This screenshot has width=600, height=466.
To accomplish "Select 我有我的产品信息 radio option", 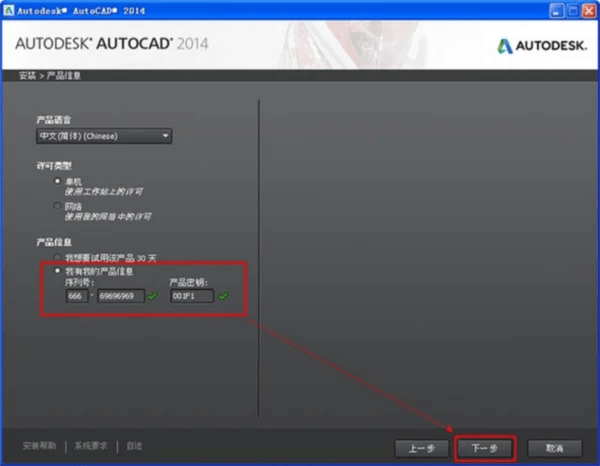I will tap(57, 271).
